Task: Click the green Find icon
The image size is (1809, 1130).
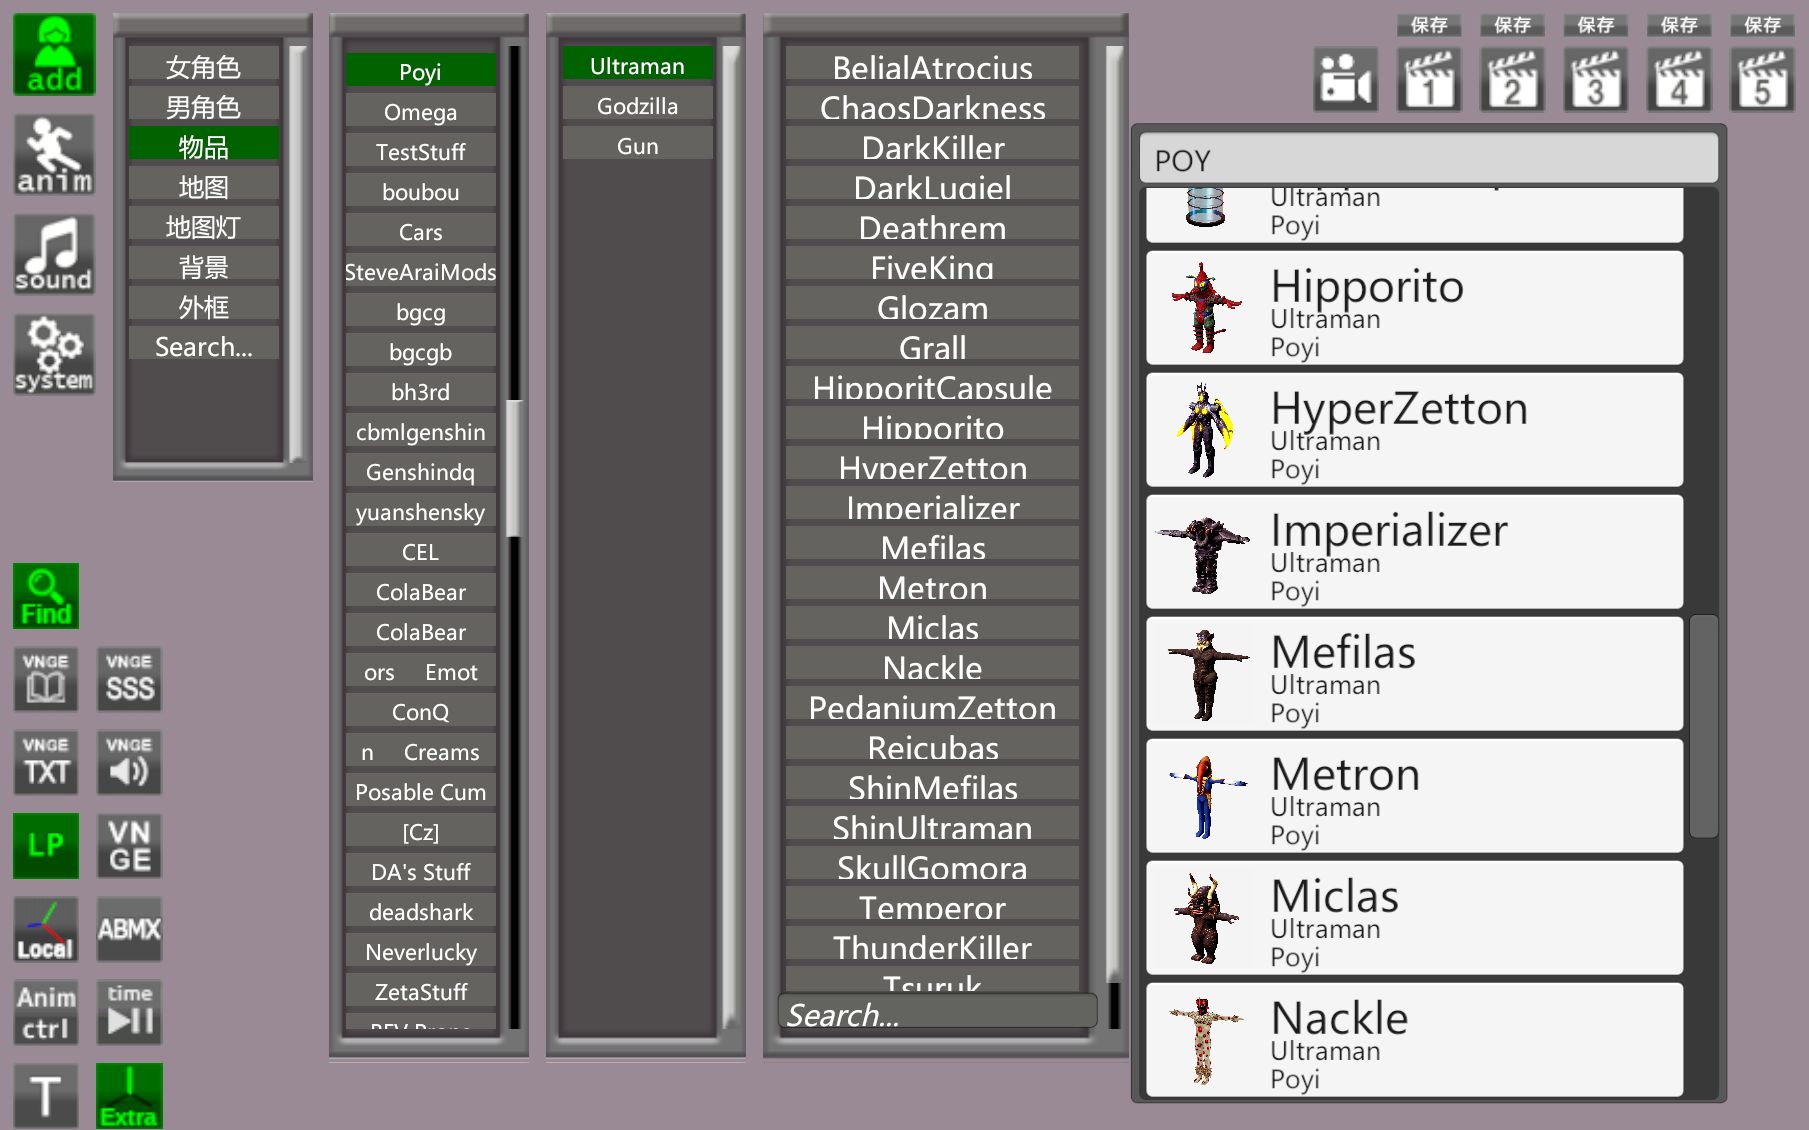Action: (46, 596)
